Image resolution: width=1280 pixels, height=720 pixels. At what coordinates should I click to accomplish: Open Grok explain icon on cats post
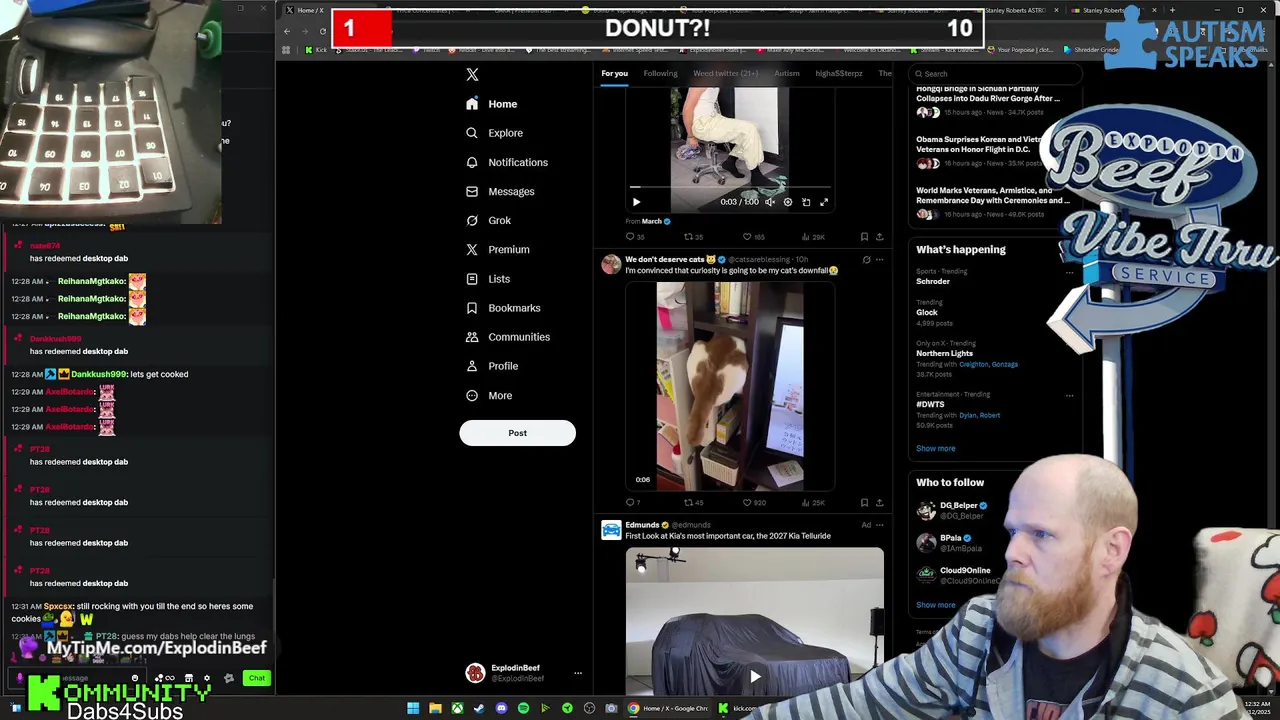point(866,259)
